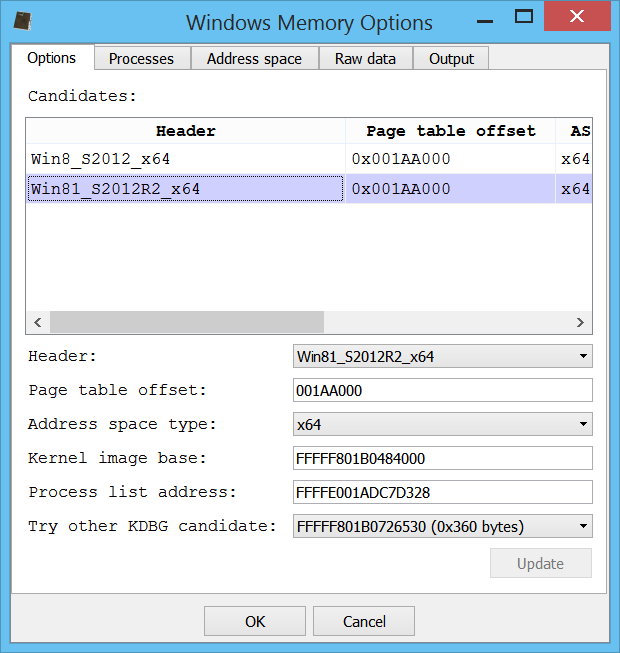Click the Cancel button

(x=364, y=621)
